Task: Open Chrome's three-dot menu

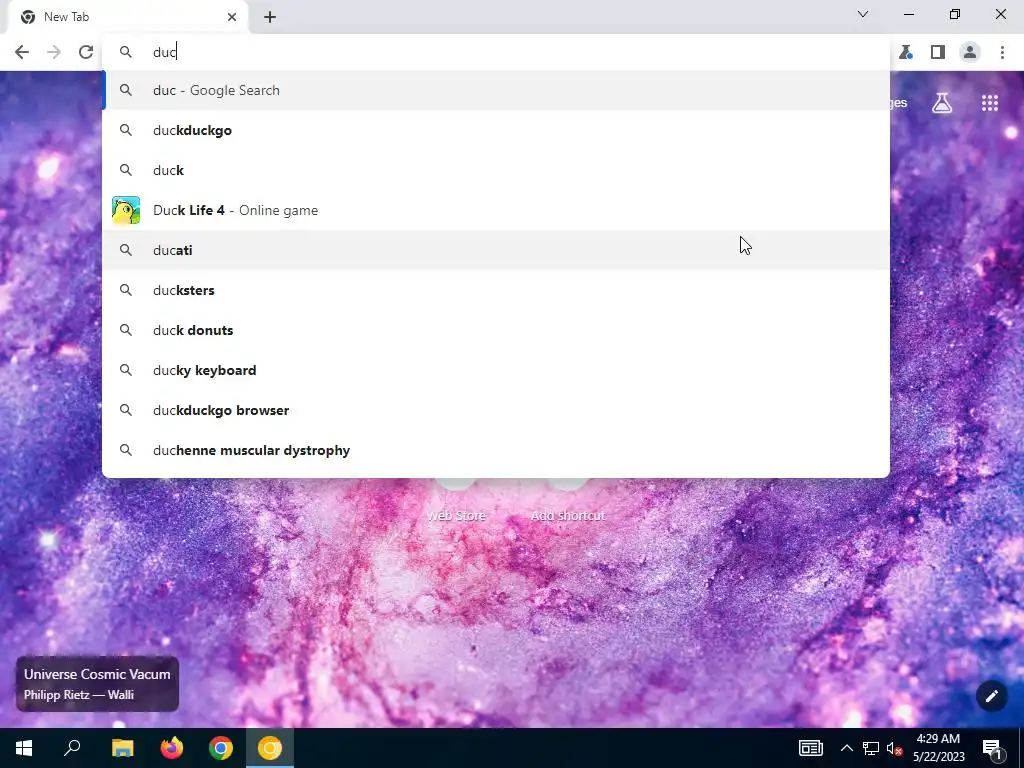Action: [1002, 52]
